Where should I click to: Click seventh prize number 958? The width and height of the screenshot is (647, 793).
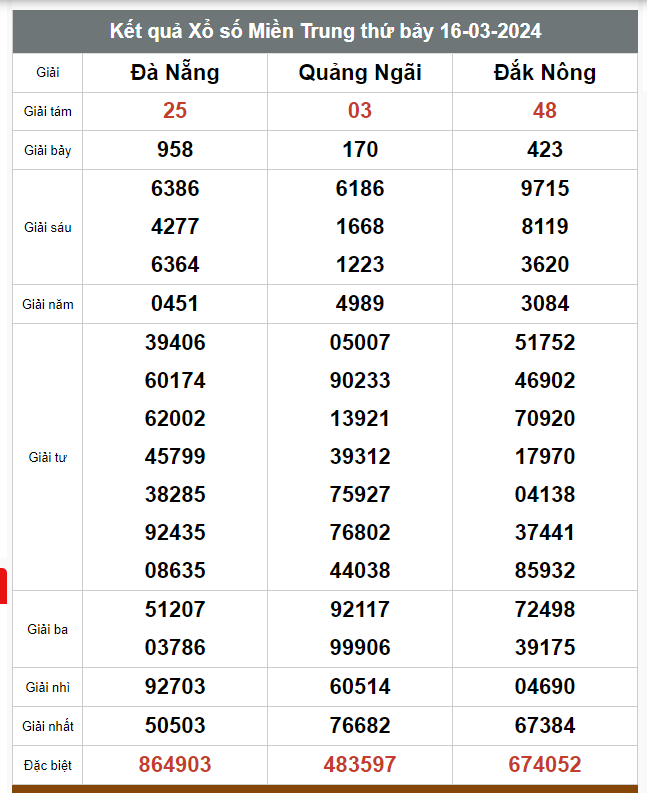click(x=175, y=150)
